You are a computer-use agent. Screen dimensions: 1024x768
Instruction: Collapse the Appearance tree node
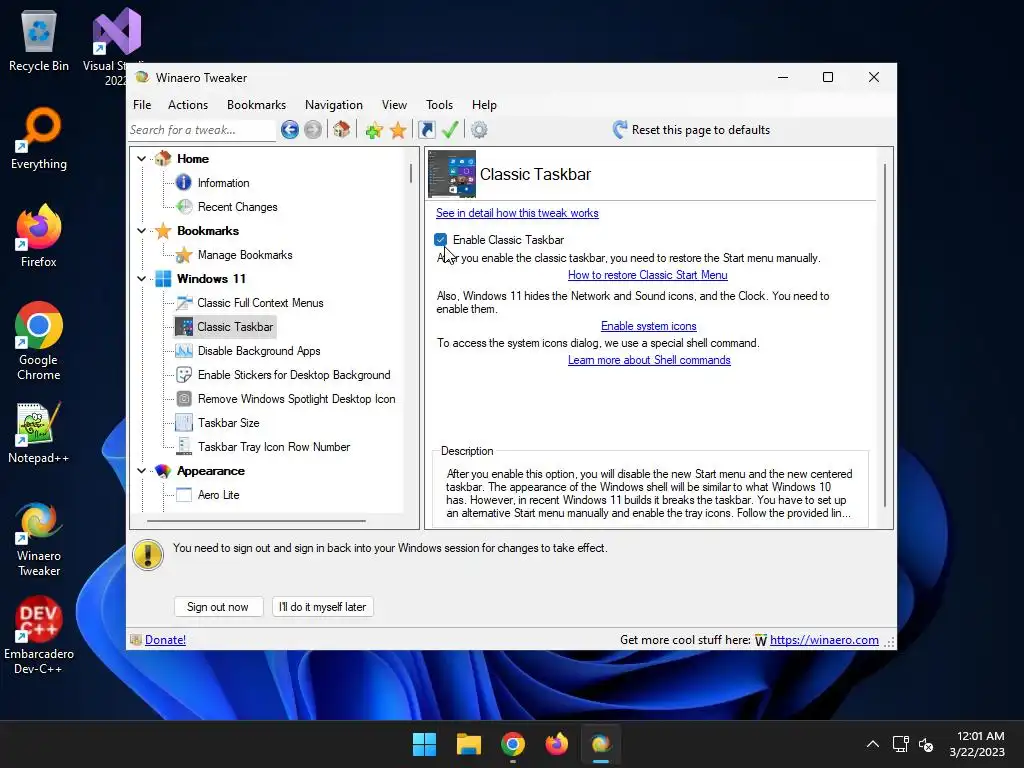point(141,470)
